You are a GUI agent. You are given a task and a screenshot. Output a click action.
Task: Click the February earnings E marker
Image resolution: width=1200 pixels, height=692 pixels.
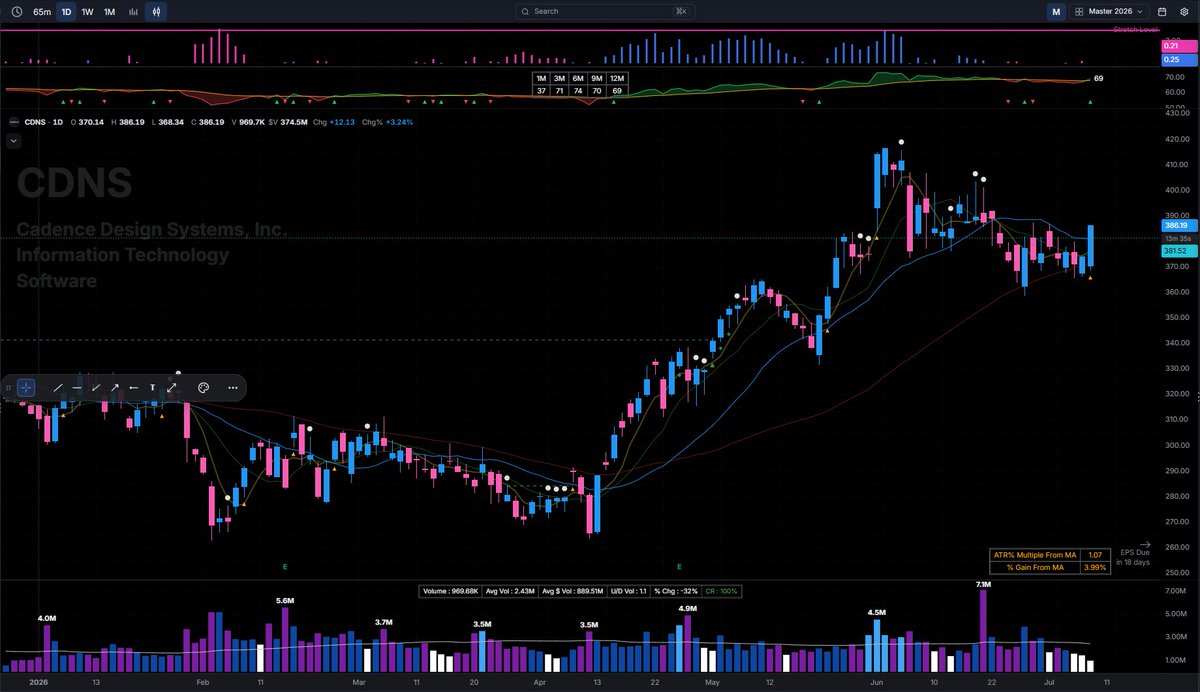[x=285, y=567]
